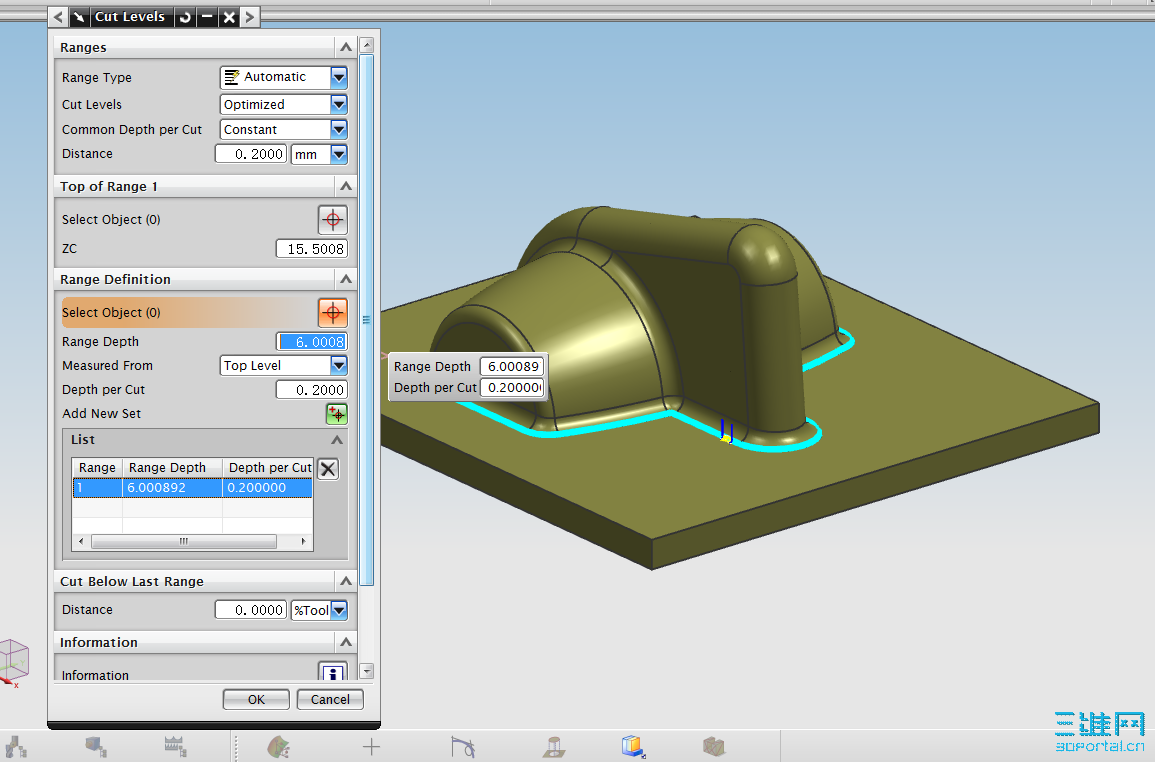This screenshot has width=1155, height=762.
Task: Click the Add New Set green icon
Action: tap(337, 414)
